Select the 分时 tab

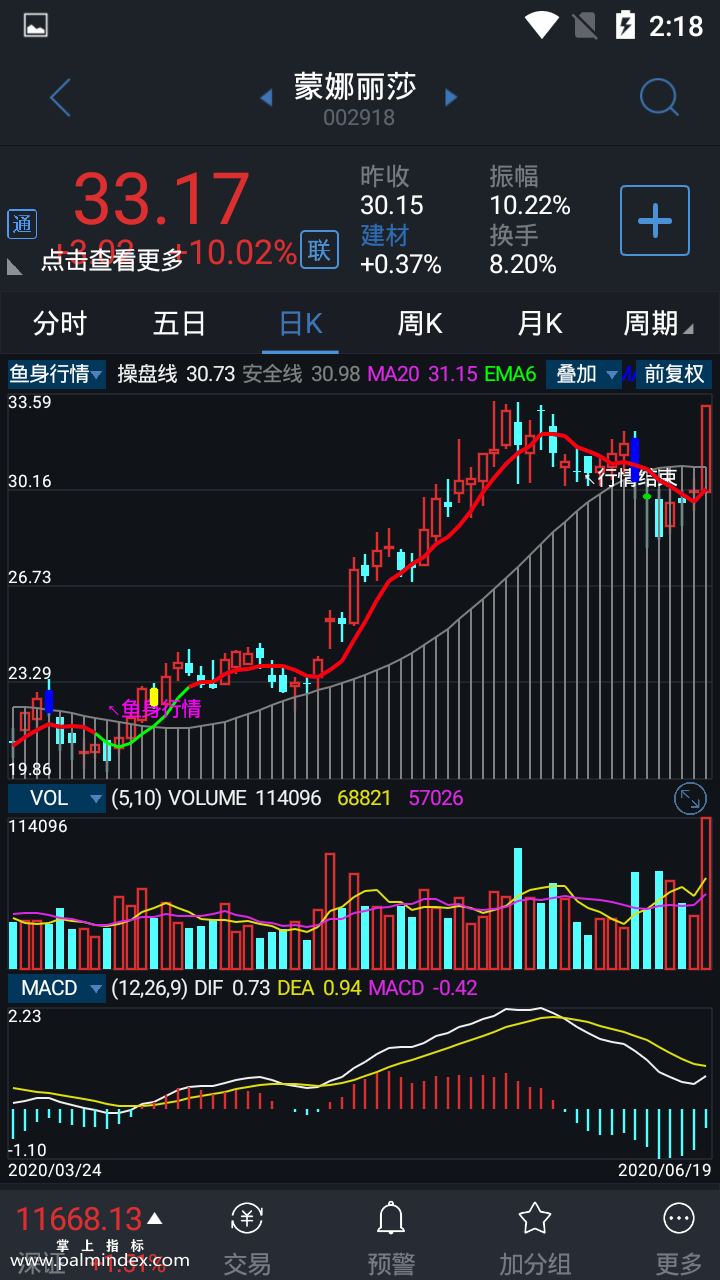click(60, 324)
